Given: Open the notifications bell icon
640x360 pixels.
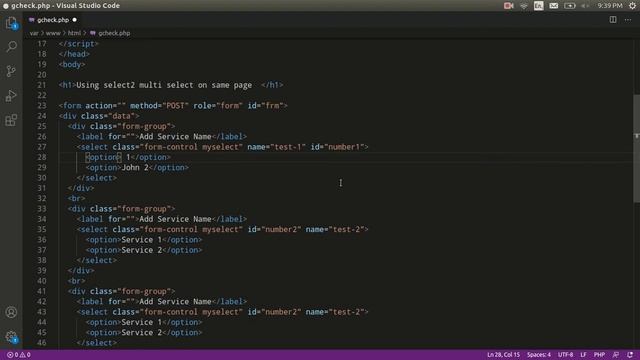Looking at the screenshot, I should click(630, 355).
